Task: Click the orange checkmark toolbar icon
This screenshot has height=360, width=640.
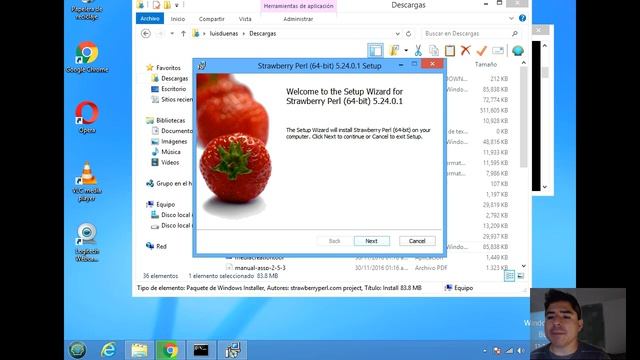Action: coord(482,51)
